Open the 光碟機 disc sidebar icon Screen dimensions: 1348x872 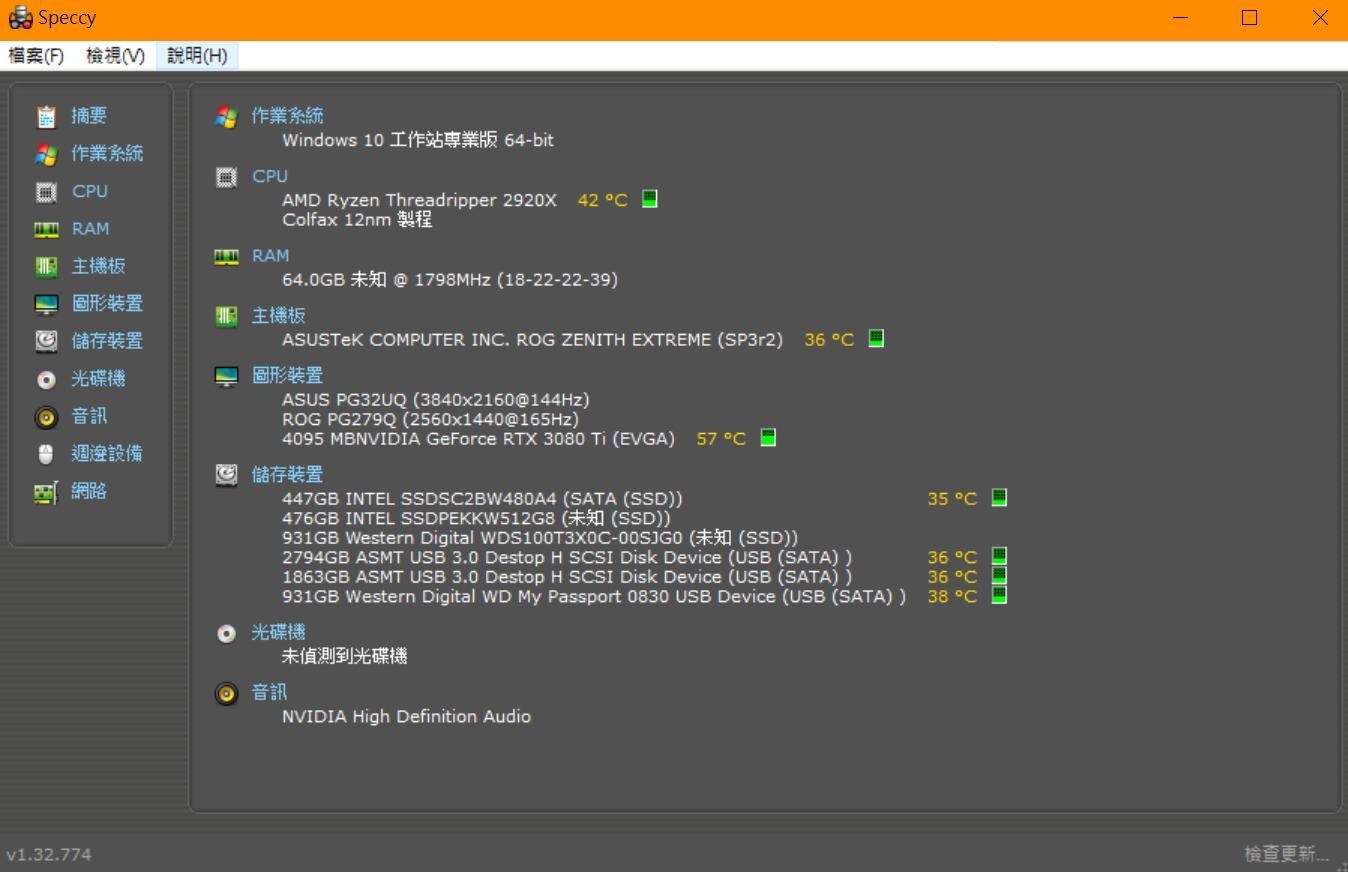46,380
